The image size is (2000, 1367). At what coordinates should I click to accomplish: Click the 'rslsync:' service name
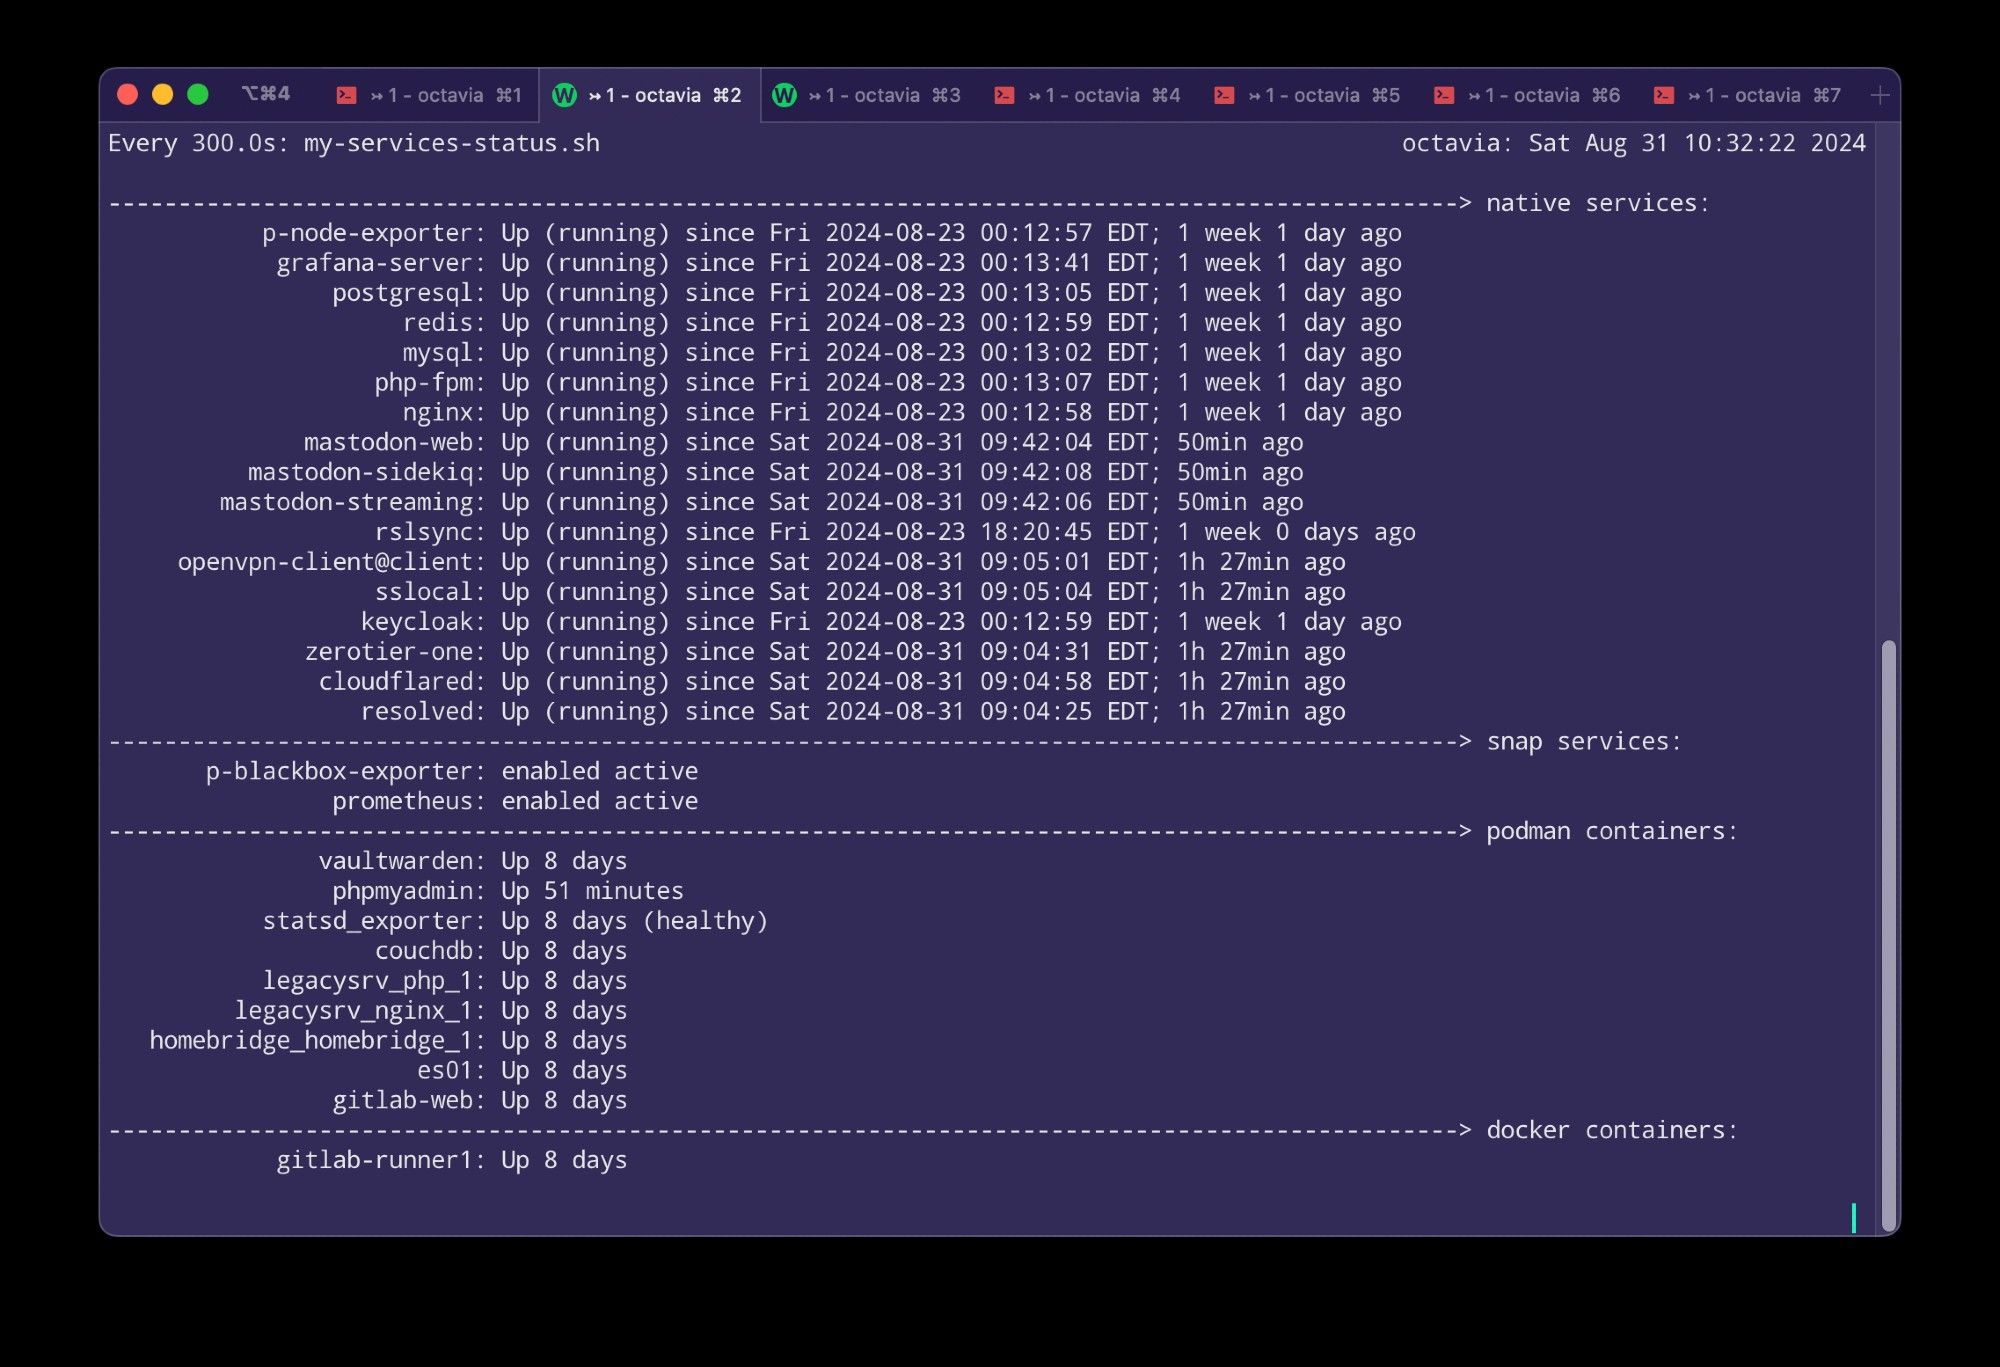(x=430, y=532)
